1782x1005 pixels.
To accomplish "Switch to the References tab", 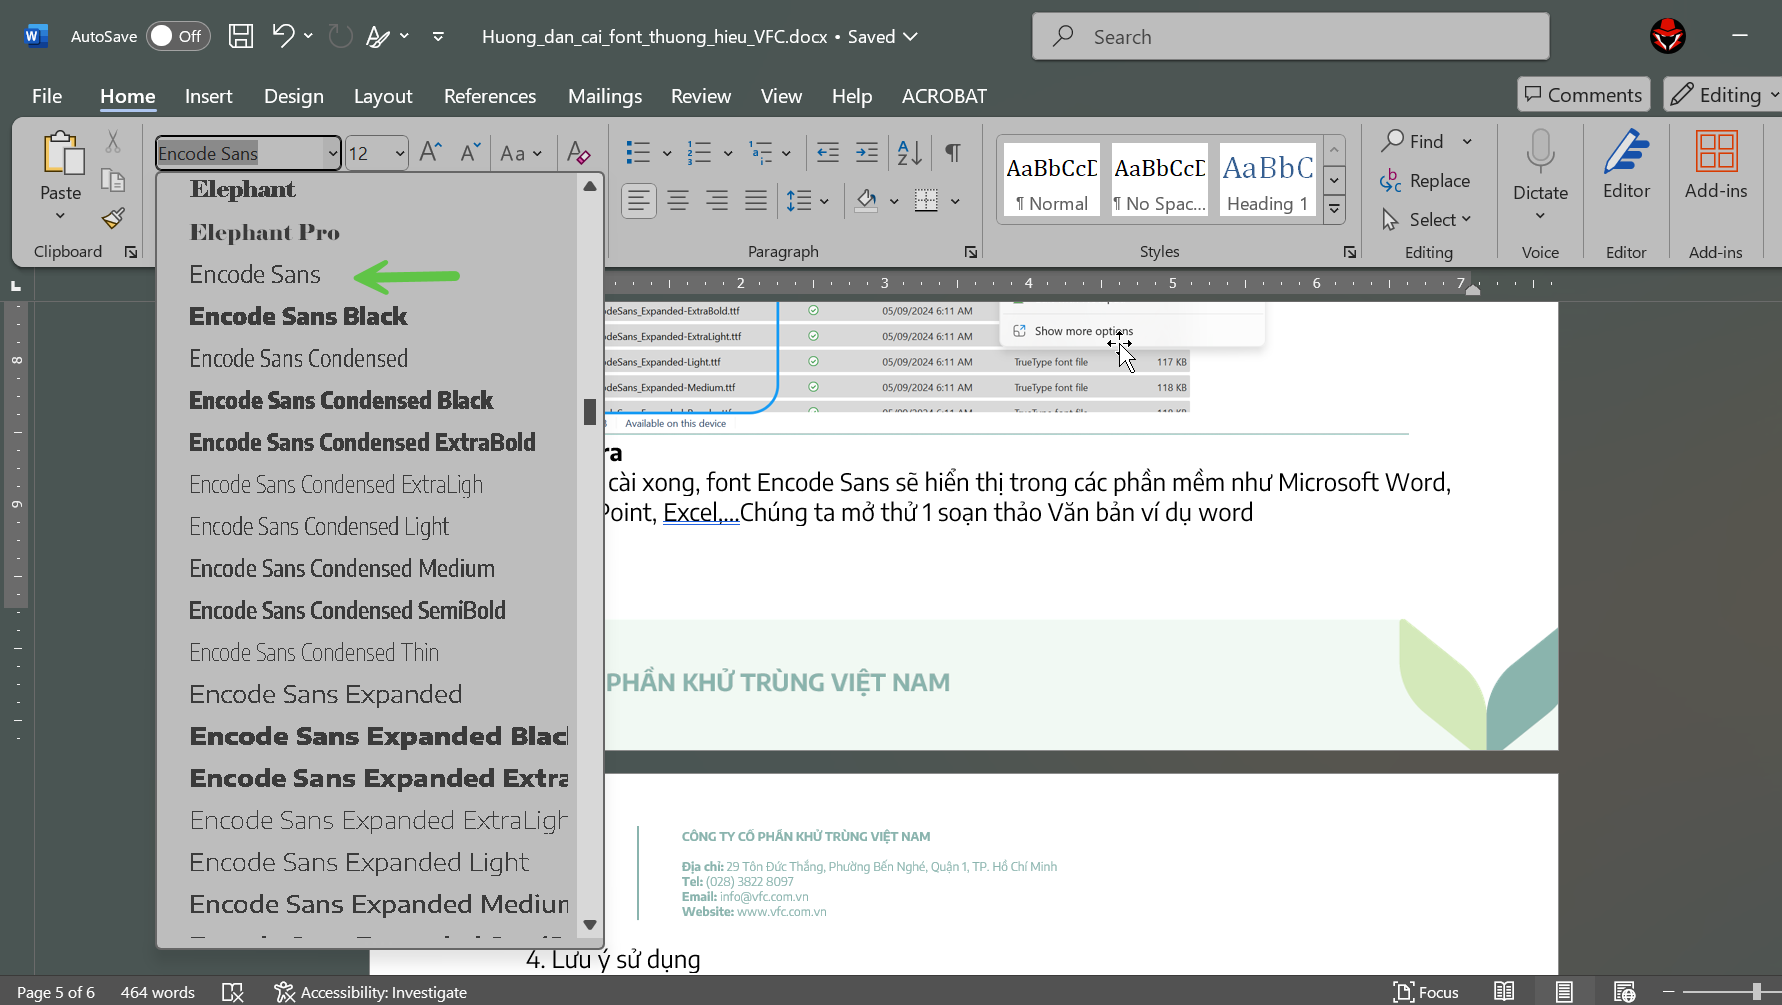I will (490, 96).
